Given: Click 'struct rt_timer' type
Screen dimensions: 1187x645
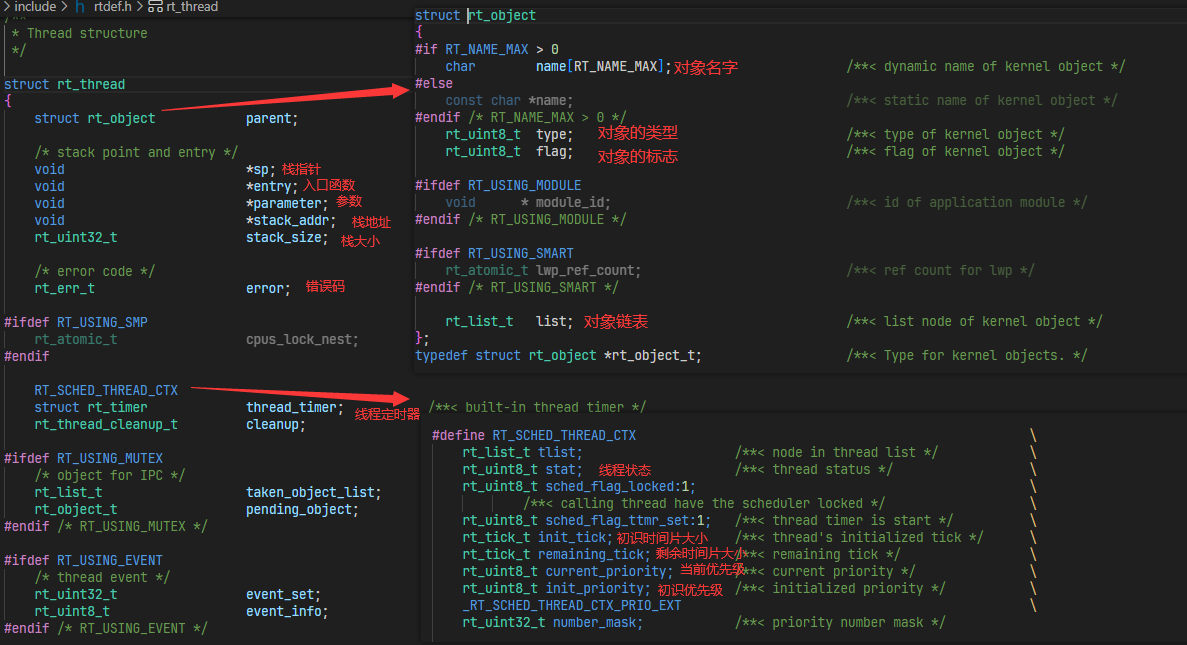Looking at the screenshot, I should click(91, 407).
